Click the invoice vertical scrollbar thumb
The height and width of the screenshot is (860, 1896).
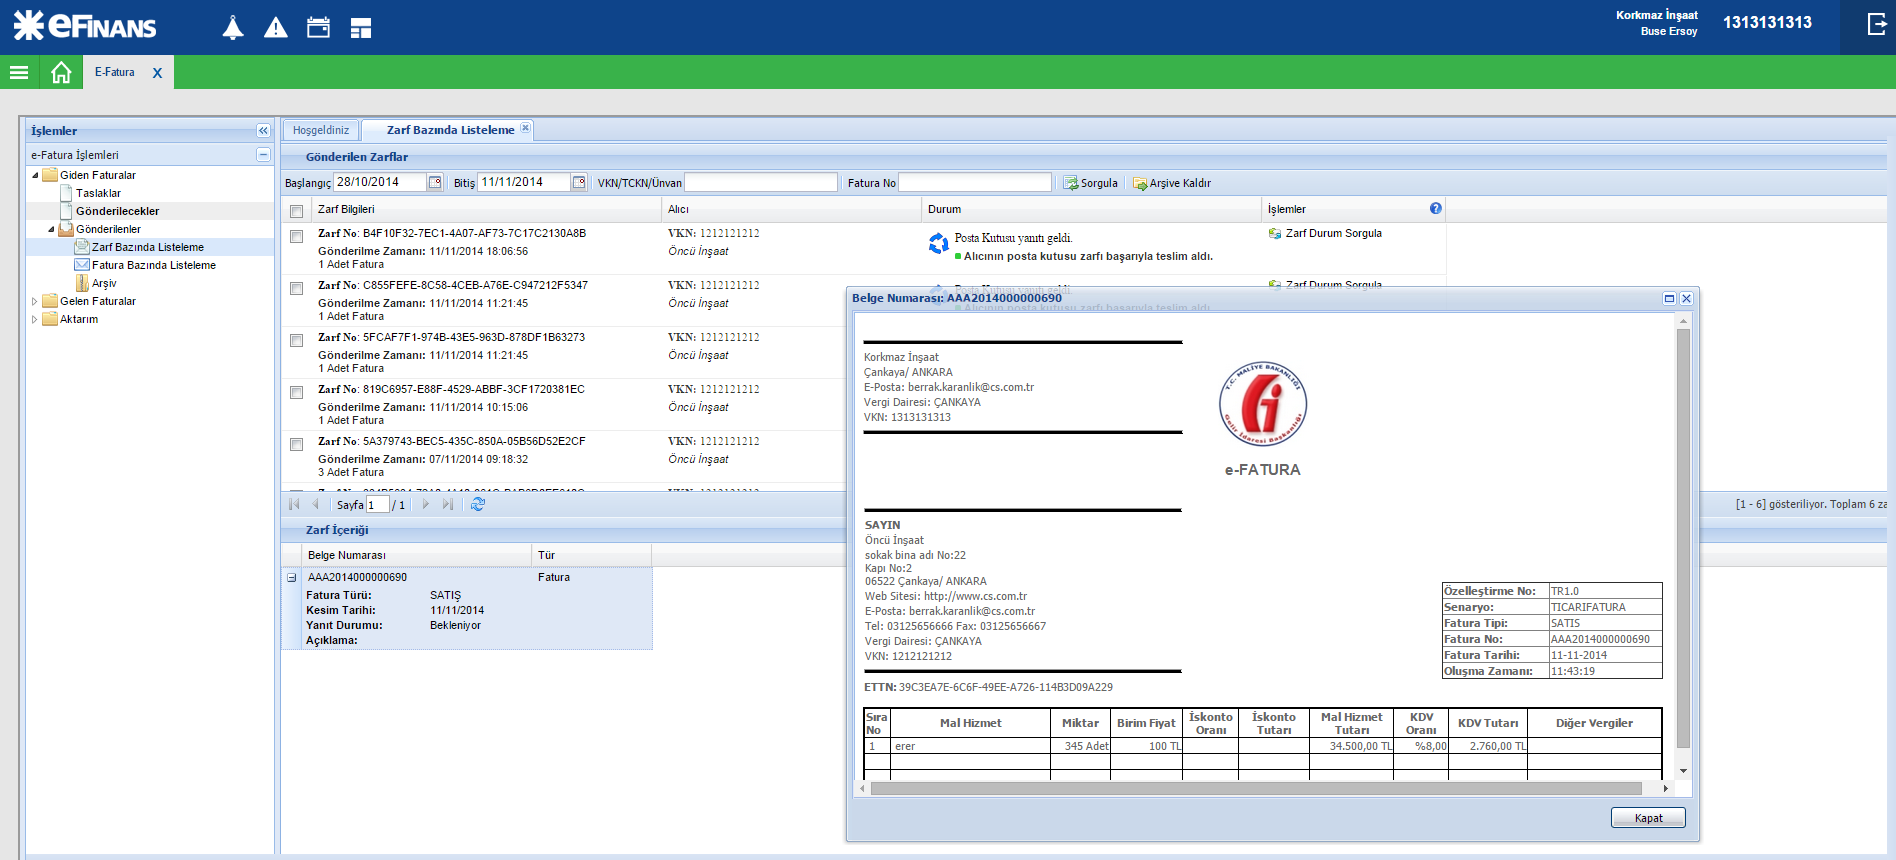coord(1683,539)
